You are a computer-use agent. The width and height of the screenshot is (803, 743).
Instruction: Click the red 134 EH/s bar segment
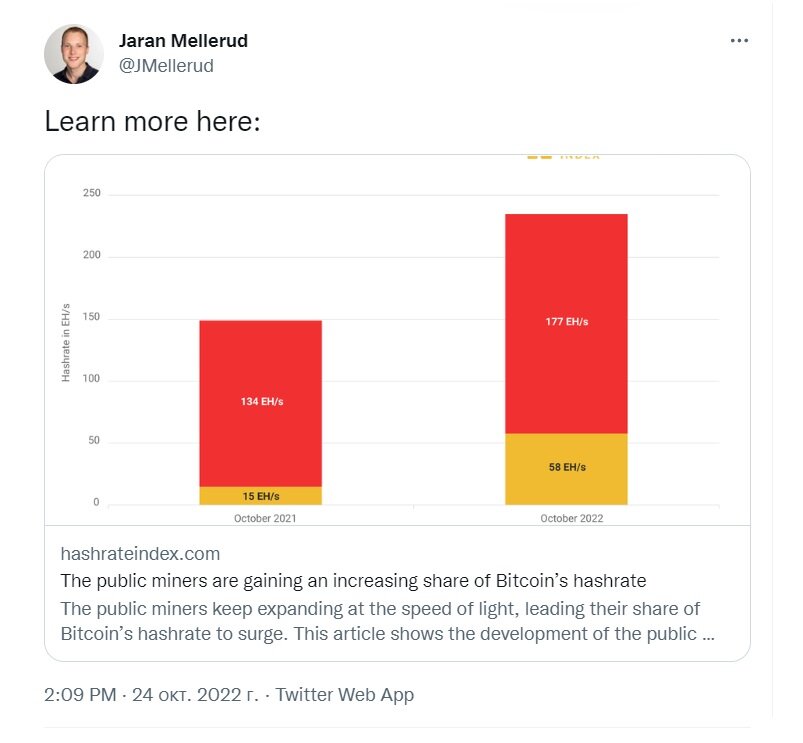pyautogui.click(x=261, y=404)
